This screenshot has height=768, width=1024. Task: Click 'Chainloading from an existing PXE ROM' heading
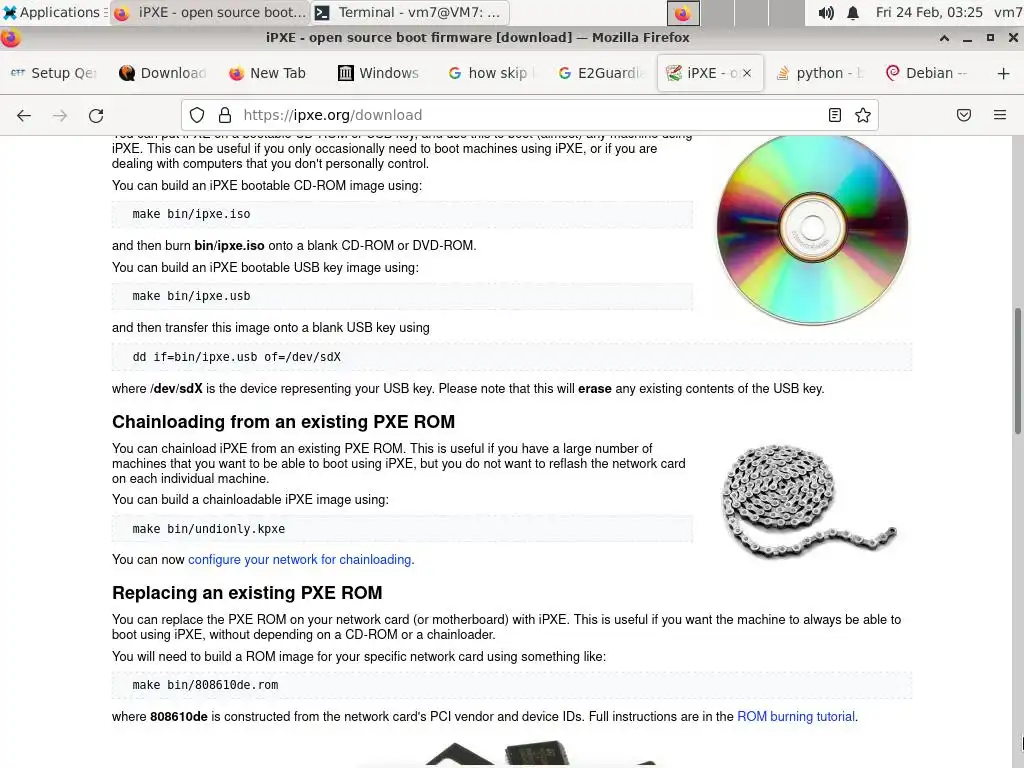pyautogui.click(x=283, y=422)
